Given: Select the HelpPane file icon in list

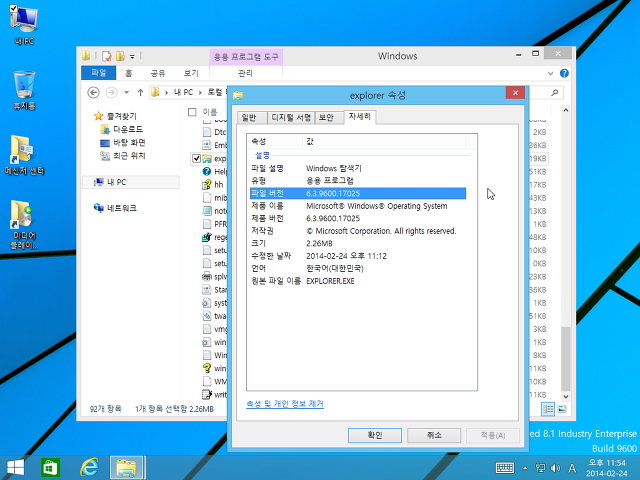Looking at the screenshot, I should point(207,171).
